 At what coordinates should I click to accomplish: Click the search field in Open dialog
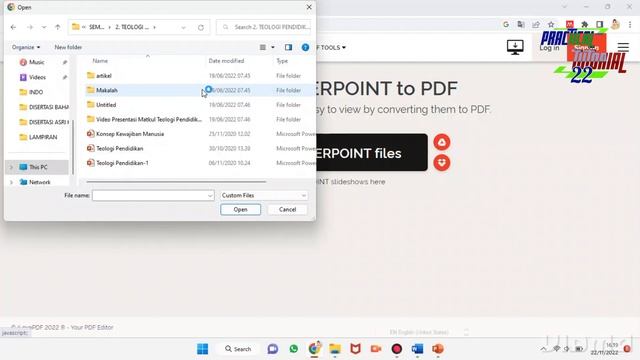click(264, 27)
